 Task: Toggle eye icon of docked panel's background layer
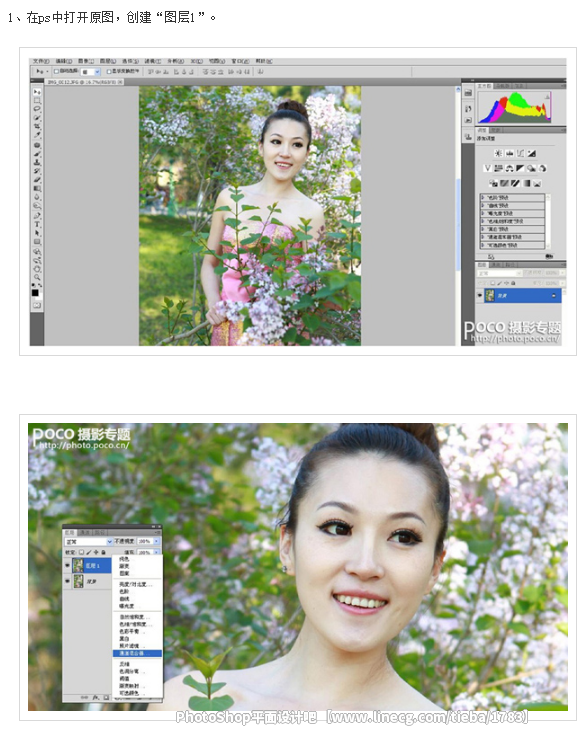(x=480, y=295)
